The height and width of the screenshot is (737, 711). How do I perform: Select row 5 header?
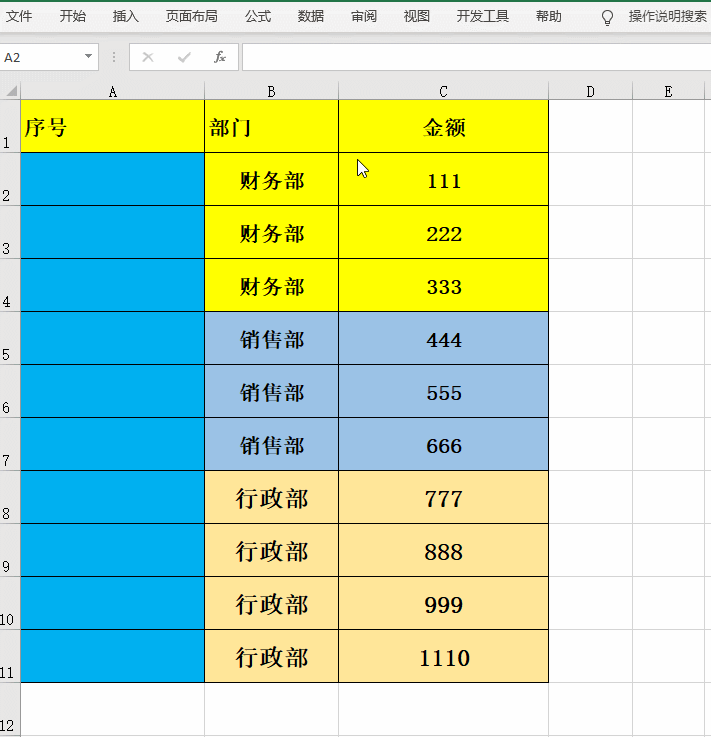pos(10,338)
